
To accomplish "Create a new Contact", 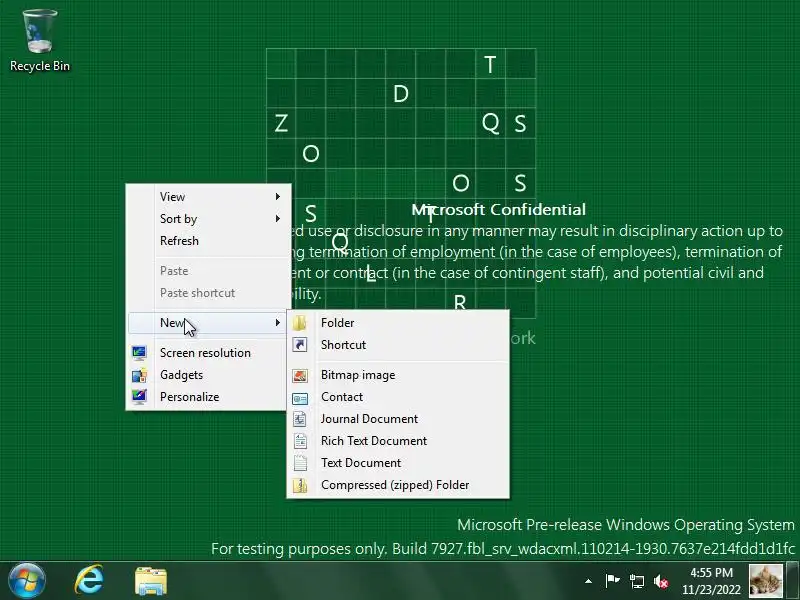I will [x=398, y=397].
